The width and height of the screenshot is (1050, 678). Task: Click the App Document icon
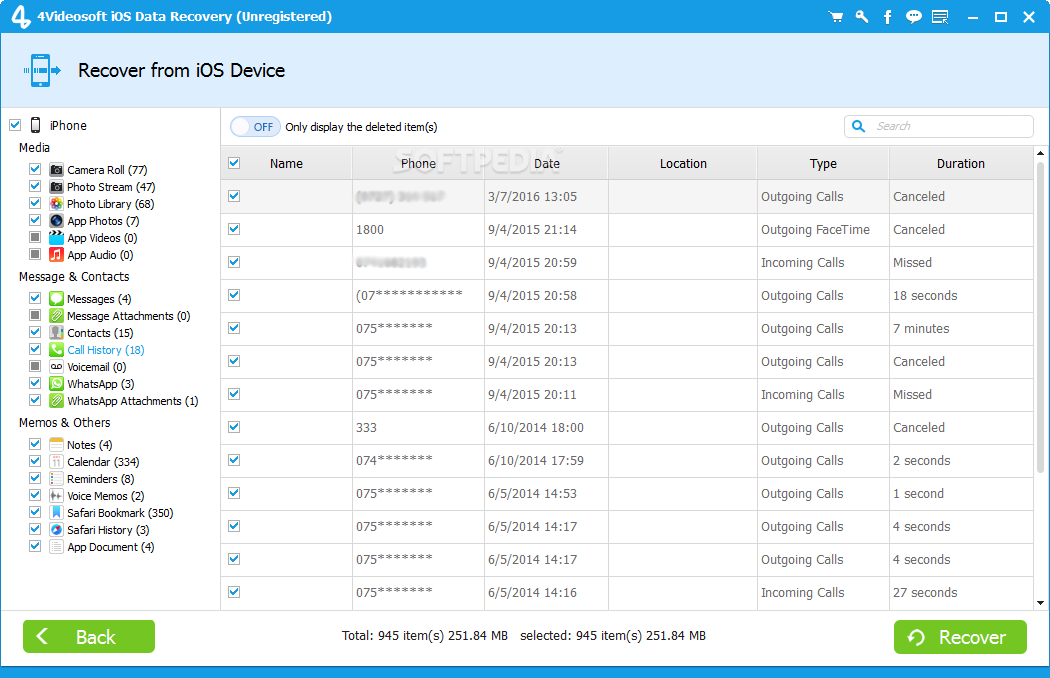tap(57, 547)
